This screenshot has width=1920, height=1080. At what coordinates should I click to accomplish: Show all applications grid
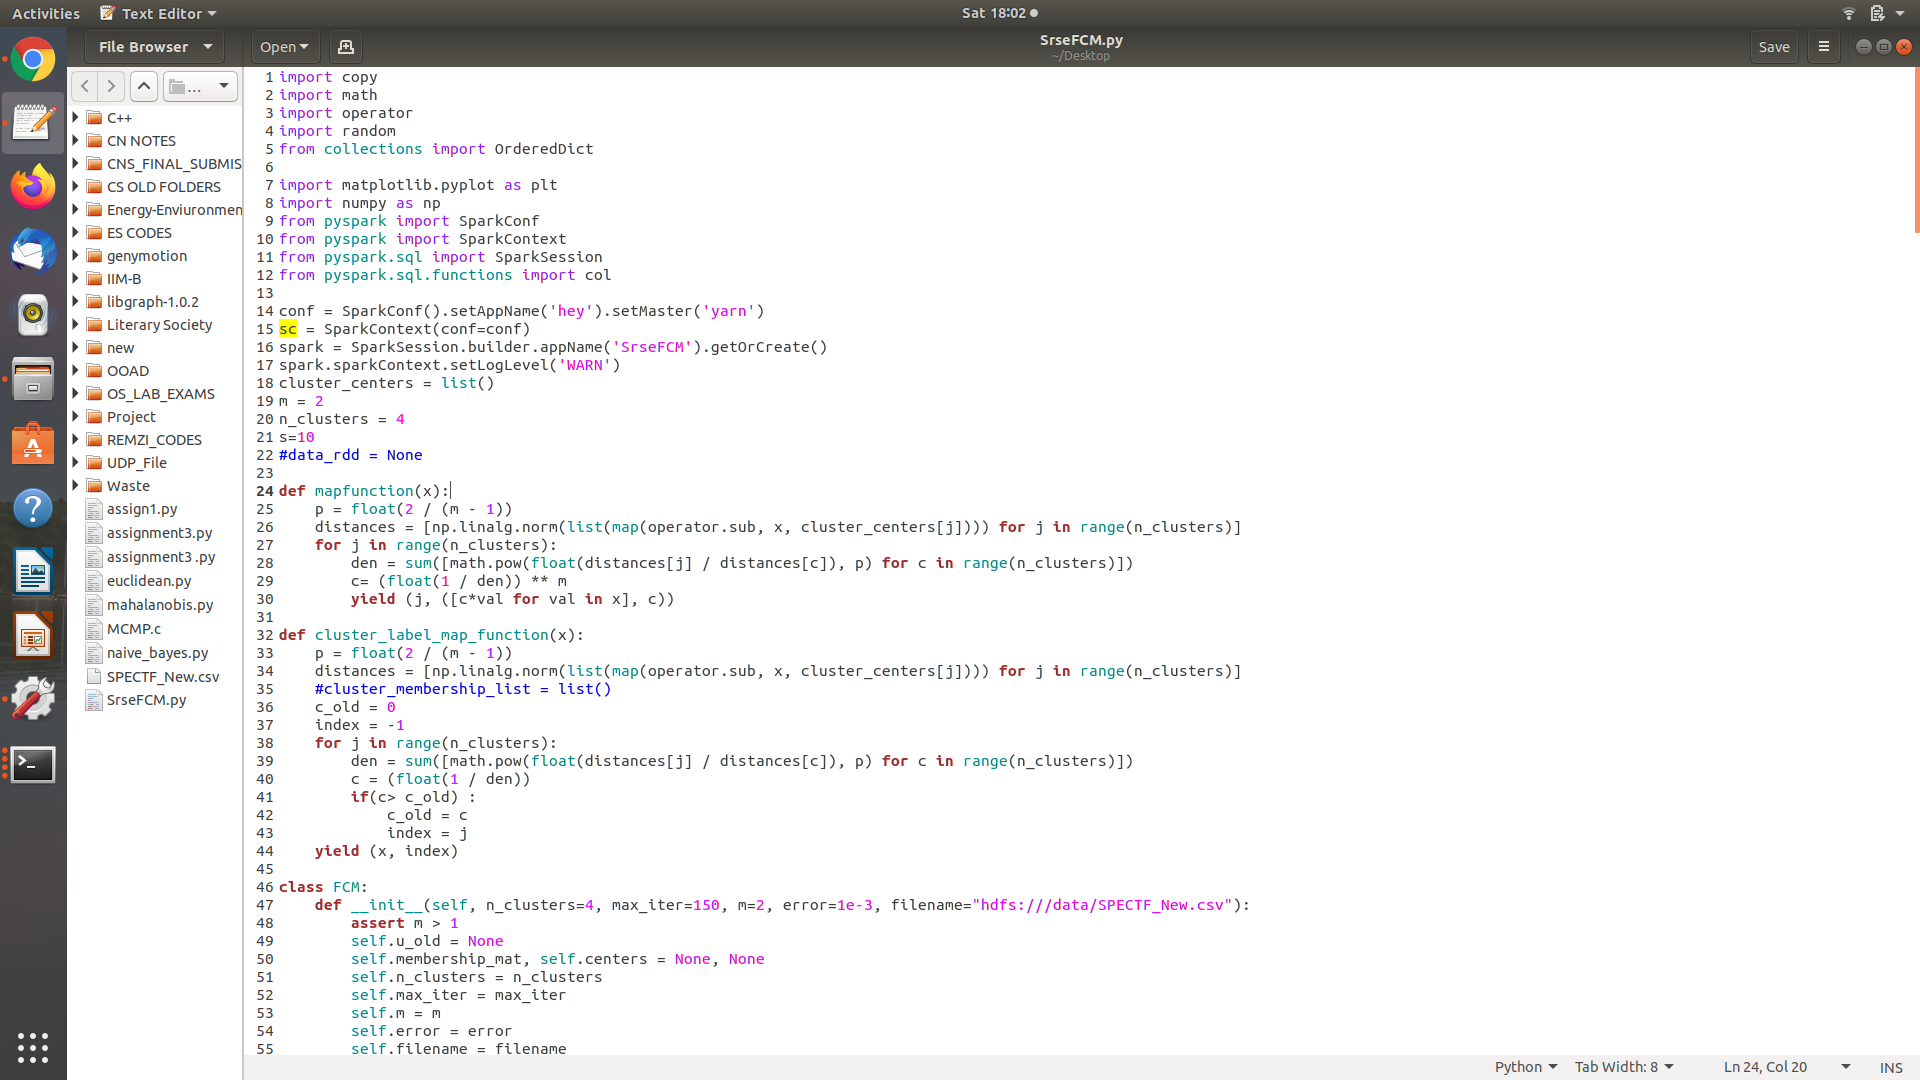pos(33,1047)
